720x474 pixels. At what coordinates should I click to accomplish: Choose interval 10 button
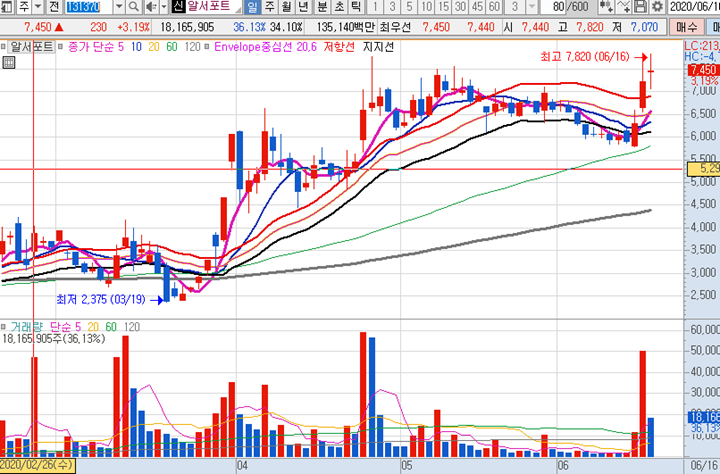427,6
